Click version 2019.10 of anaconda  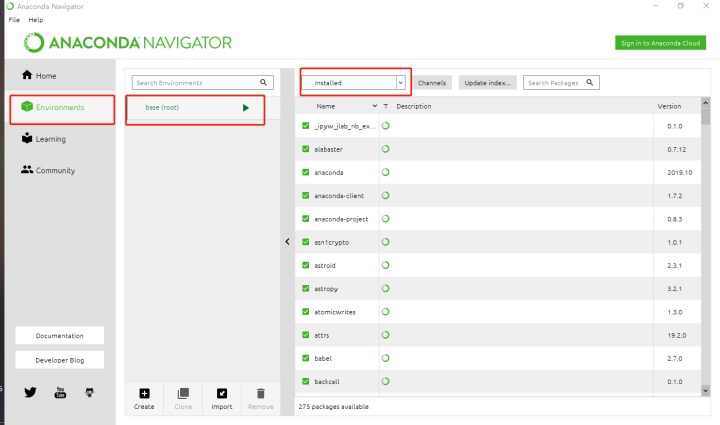(680, 173)
